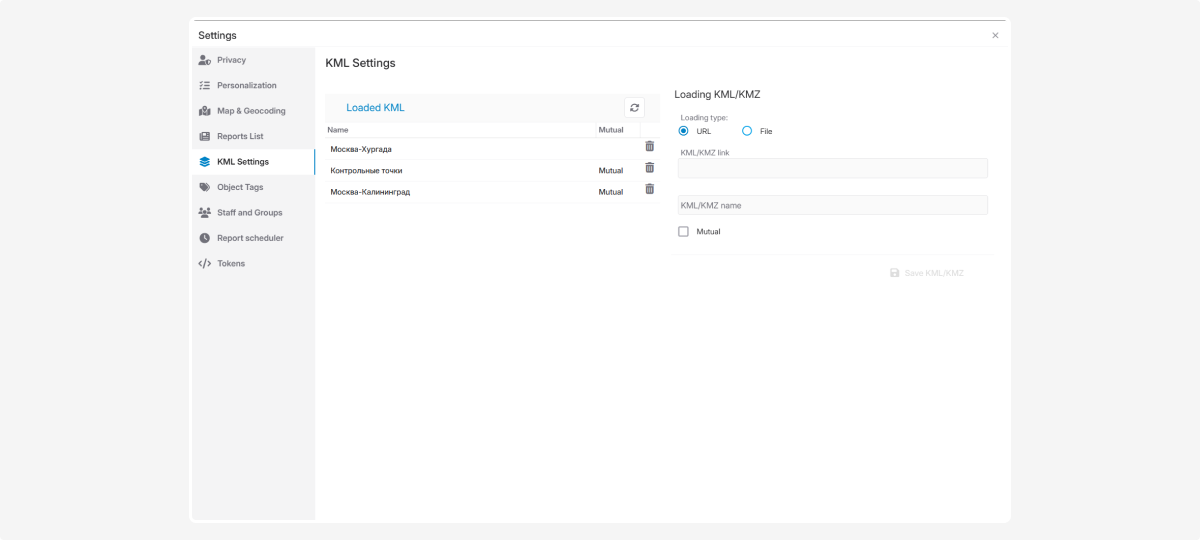Screen dimensions: 1200x540
Task: Open the Personalization settings section
Action: click(246, 86)
